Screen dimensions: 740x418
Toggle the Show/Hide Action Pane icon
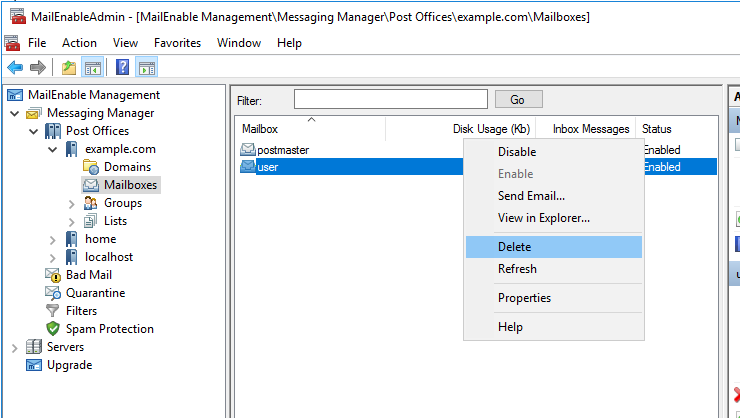coord(147,67)
